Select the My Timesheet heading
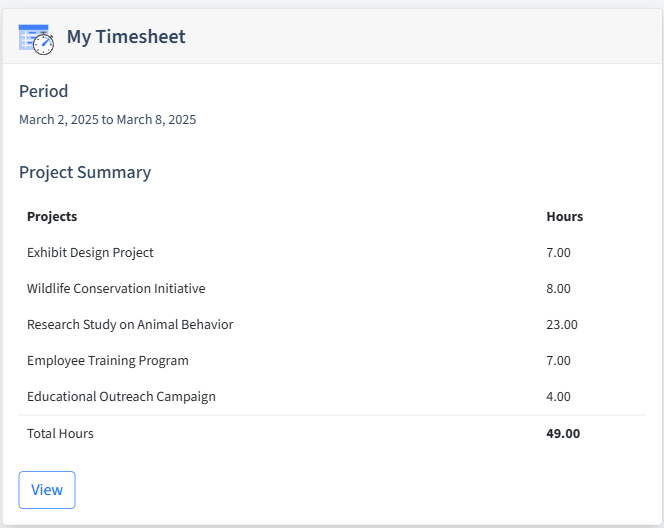 (126, 36)
